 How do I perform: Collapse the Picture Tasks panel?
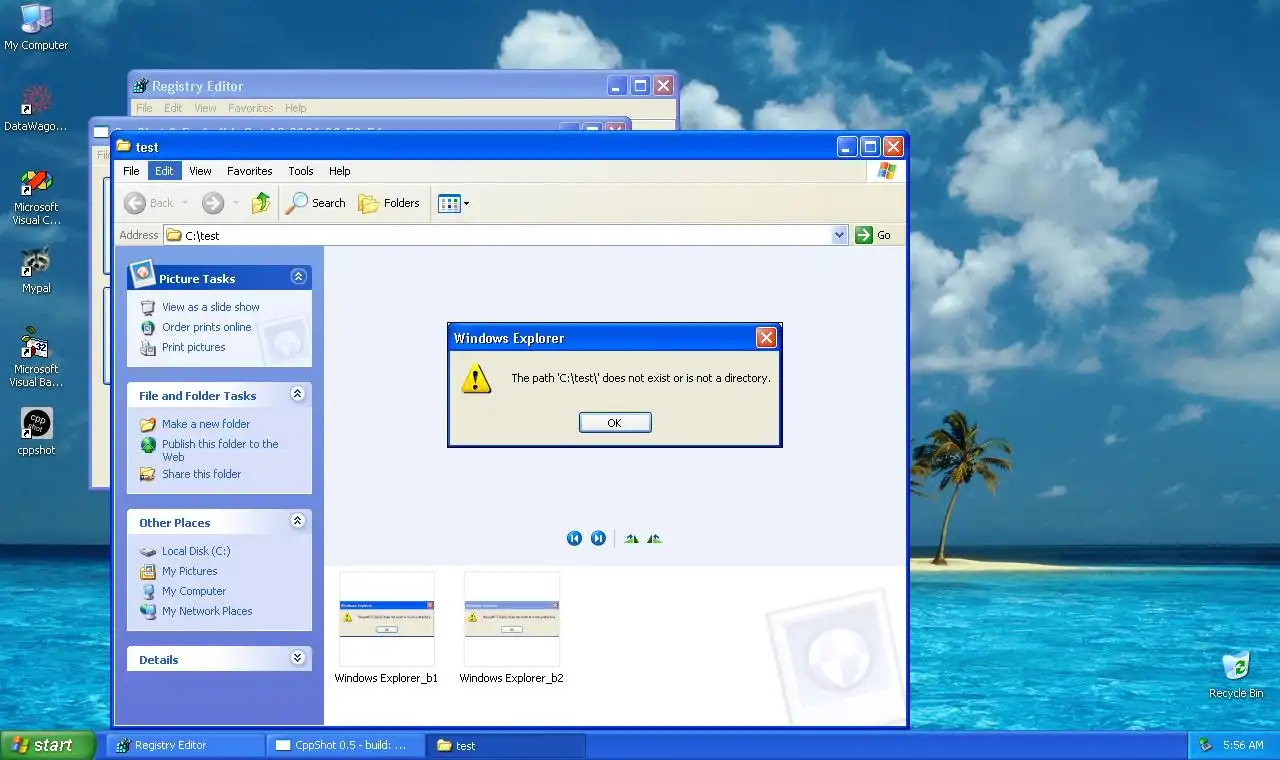click(297, 277)
